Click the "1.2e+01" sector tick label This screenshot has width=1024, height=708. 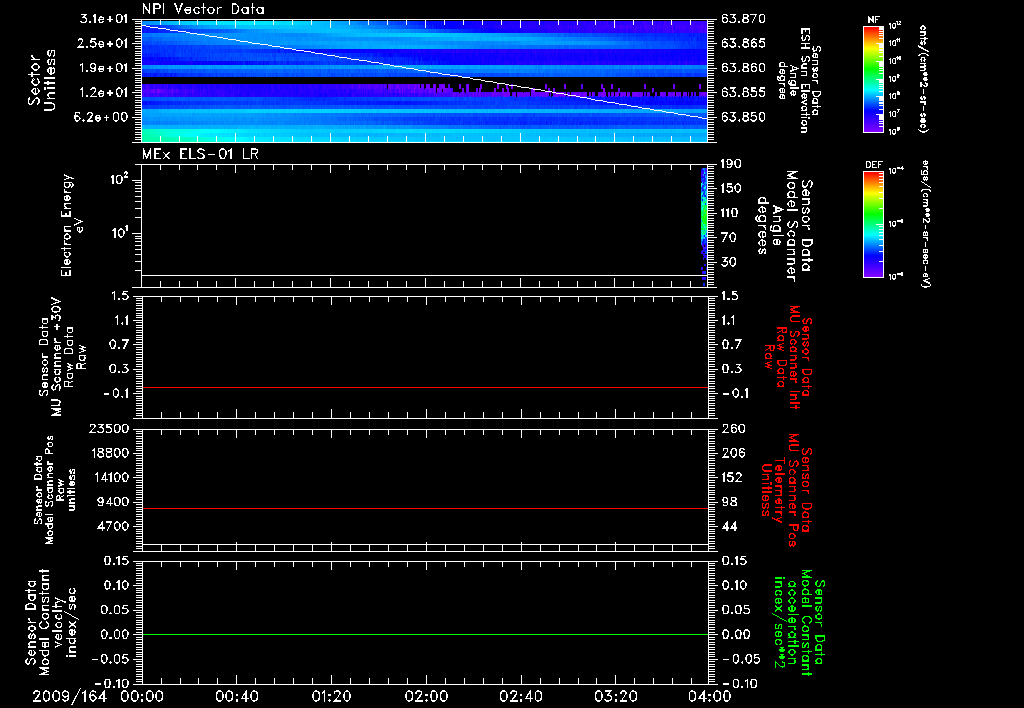[103, 92]
